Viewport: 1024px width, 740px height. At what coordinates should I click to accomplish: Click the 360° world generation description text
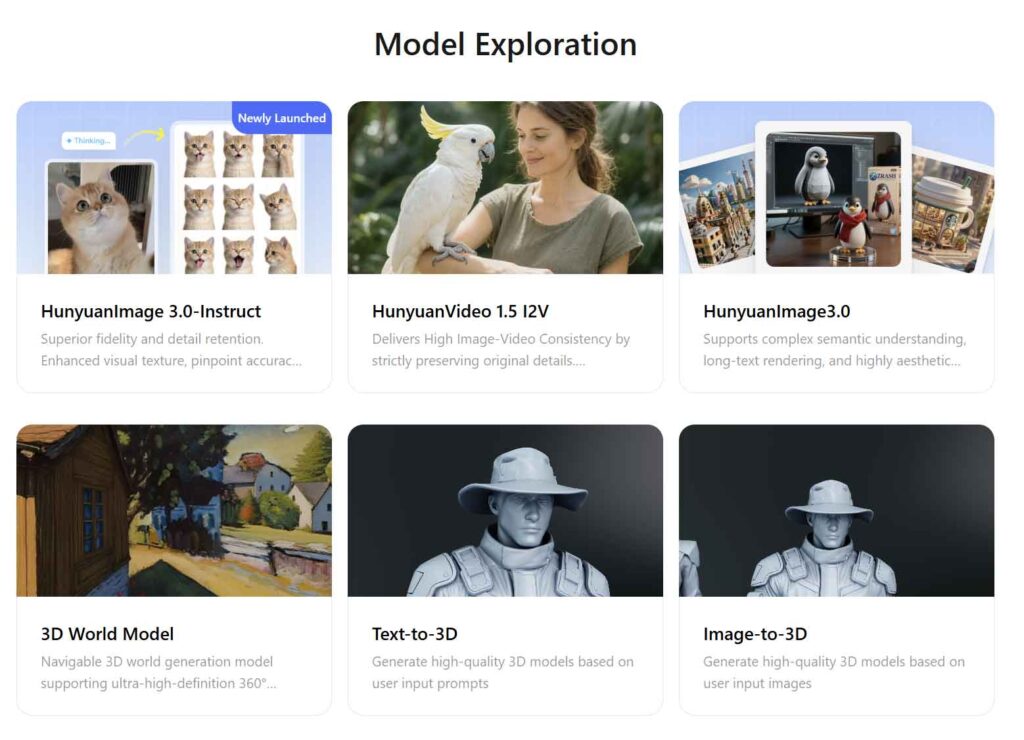click(x=157, y=672)
